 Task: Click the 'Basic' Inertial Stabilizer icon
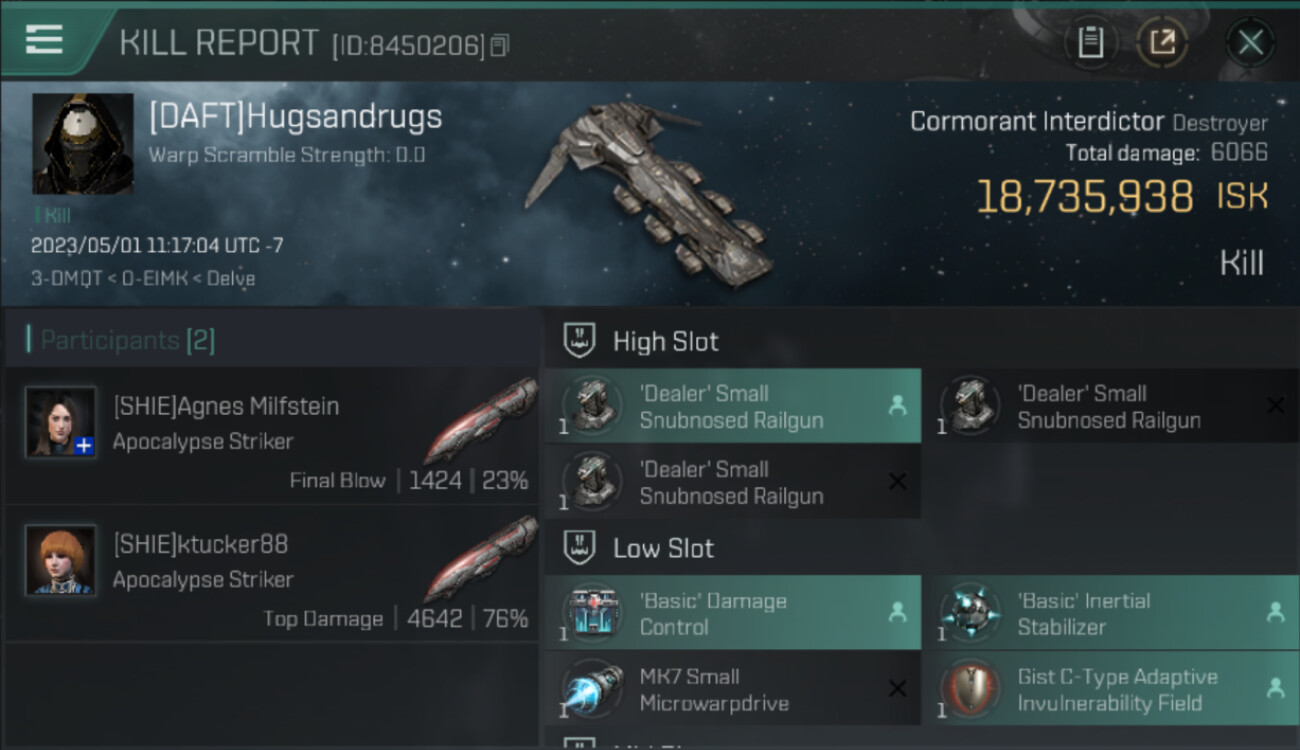pyautogui.click(x=971, y=612)
